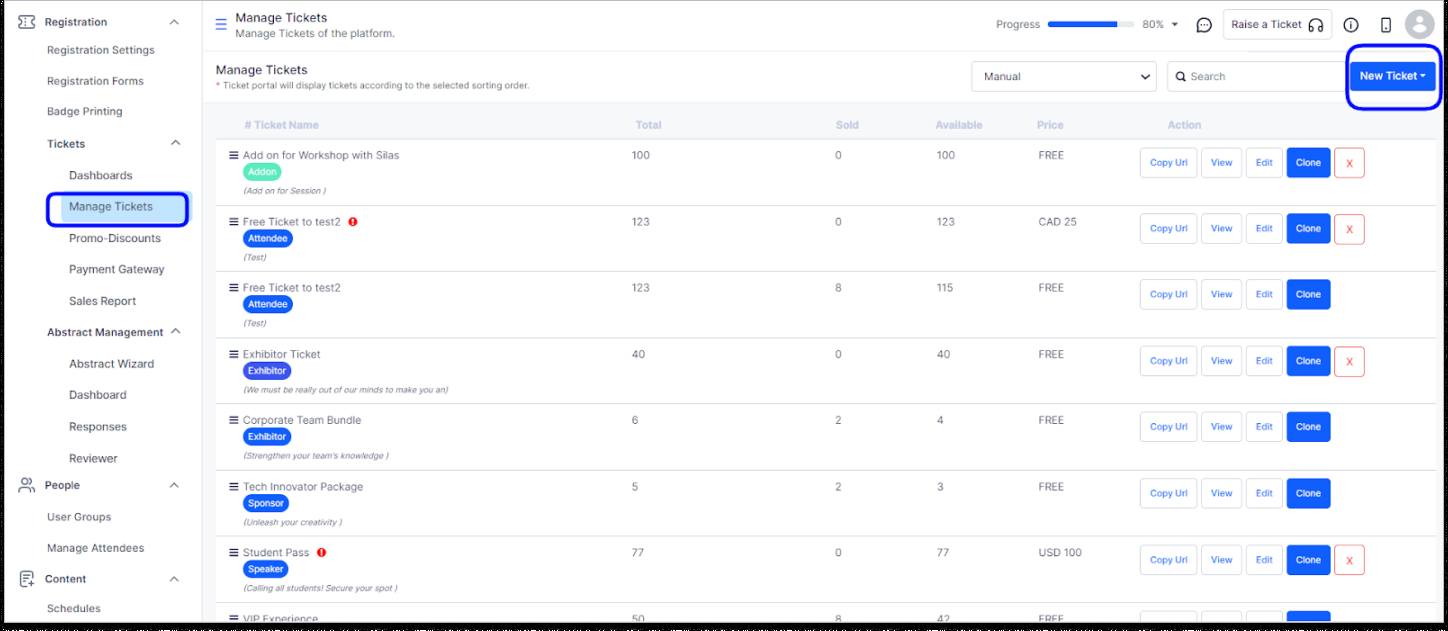
Task: Open Promo-Discounts page
Action: (x=115, y=238)
